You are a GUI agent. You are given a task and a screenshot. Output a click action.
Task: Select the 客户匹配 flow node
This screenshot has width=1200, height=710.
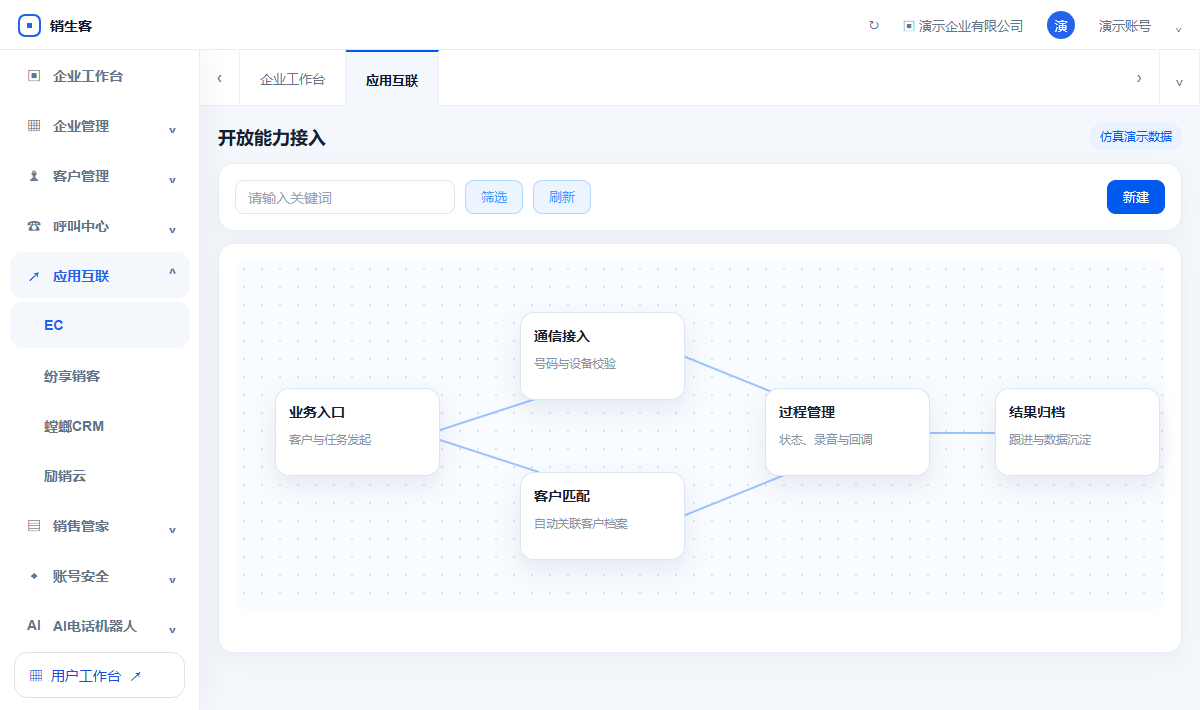click(x=603, y=516)
